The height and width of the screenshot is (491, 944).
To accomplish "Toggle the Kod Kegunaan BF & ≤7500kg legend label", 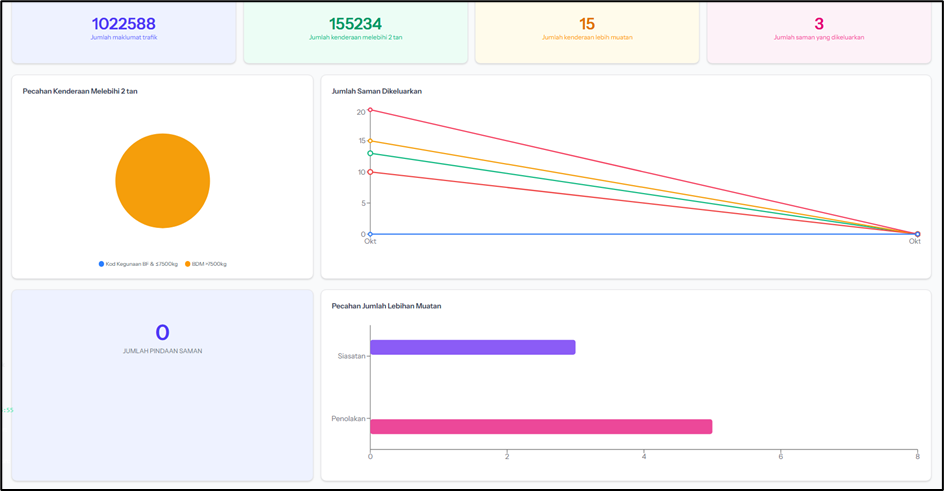I will [x=142, y=264].
